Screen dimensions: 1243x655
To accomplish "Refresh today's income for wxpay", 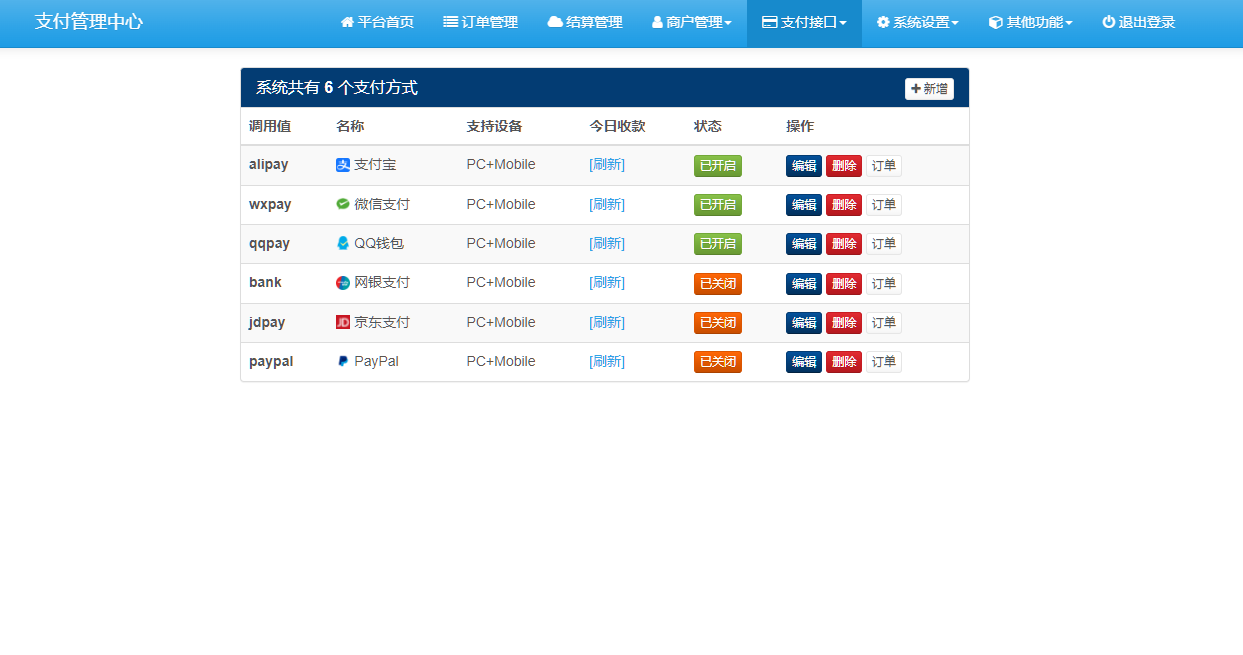I will (607, 204).
